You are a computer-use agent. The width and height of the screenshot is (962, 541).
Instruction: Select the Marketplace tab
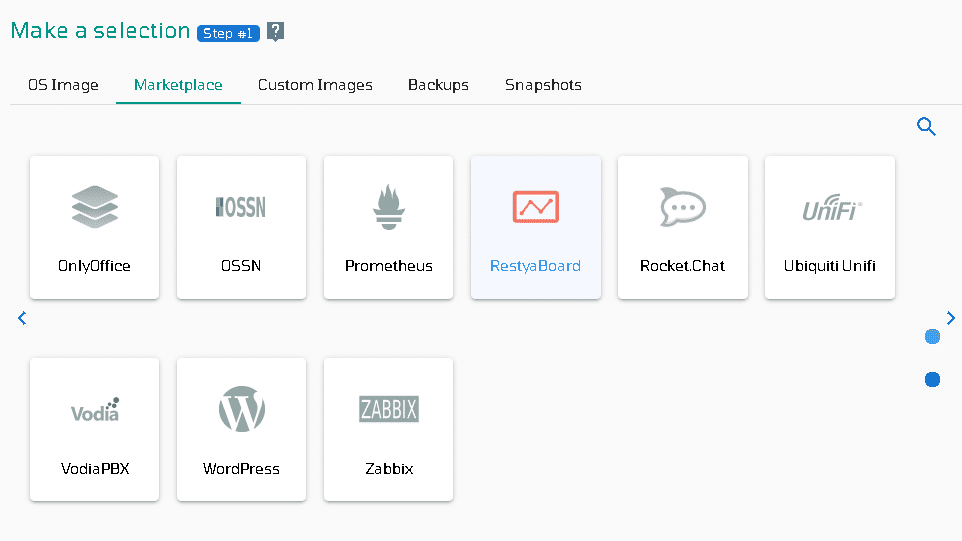point(178,85)
